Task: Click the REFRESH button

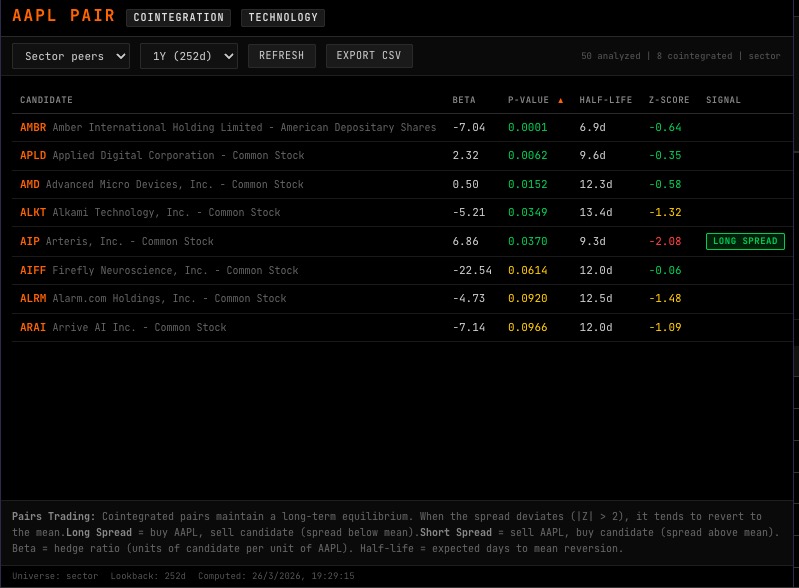Action: click(281, 56)
